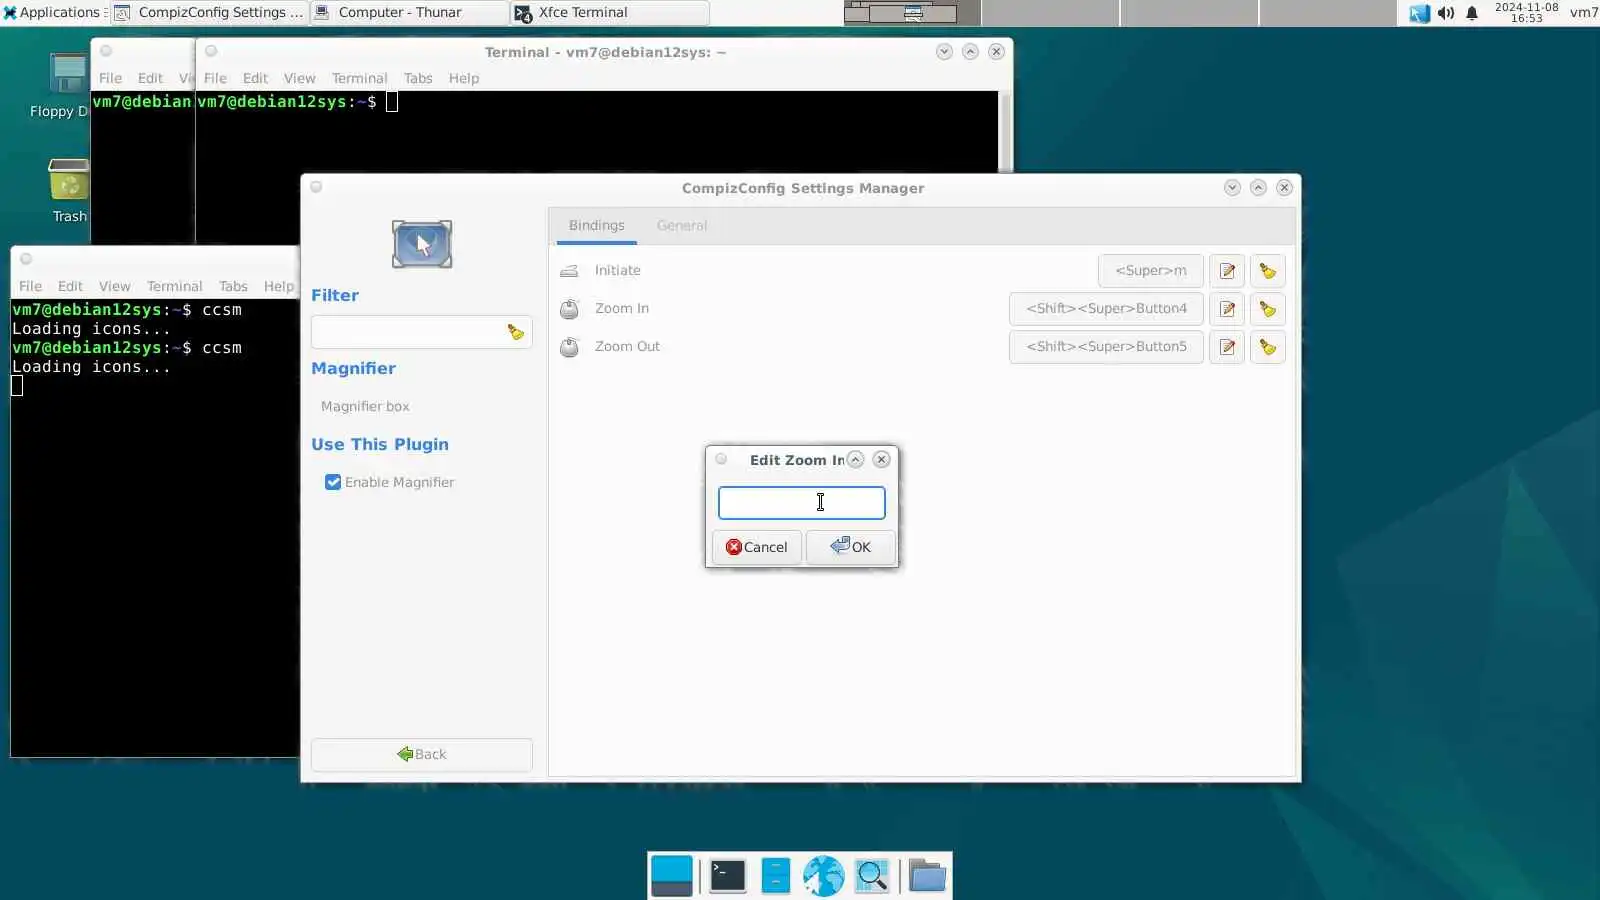This screenshot has height=900, width=1600.
Task: Roll up the Edit Zoom In dialog
Action: click(855, 460)
